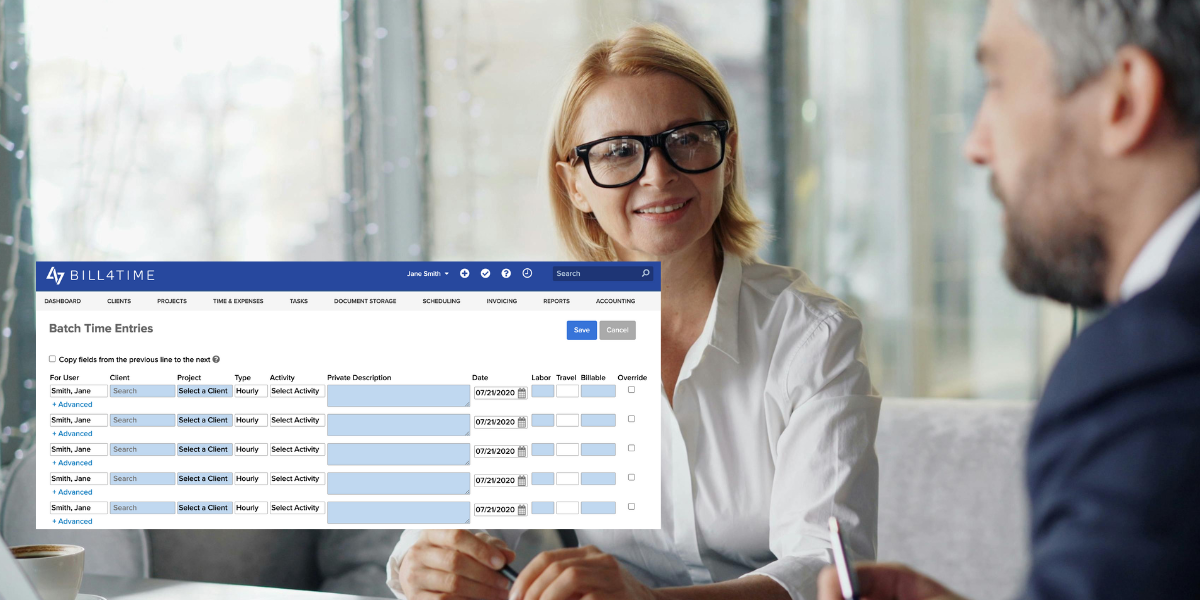Click the checkmark icon in header
This screenshot has height=600, width=1200.
(x=485, y=273)
